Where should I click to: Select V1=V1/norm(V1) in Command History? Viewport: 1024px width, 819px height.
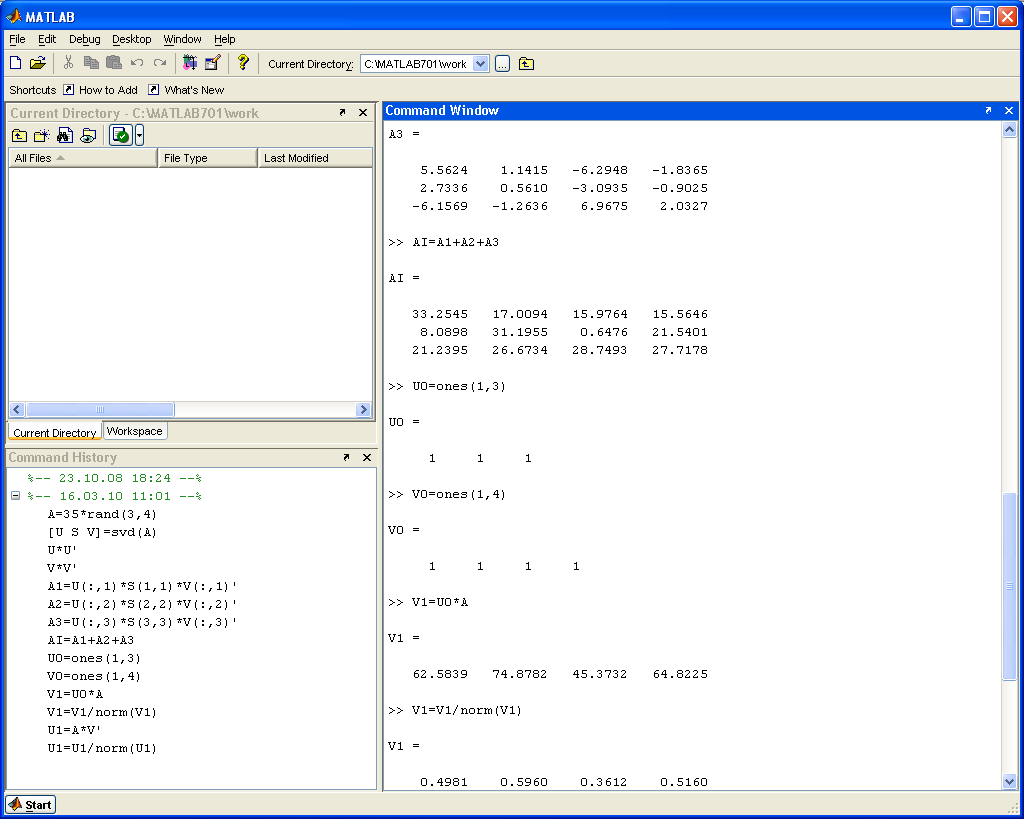point(102,712)
